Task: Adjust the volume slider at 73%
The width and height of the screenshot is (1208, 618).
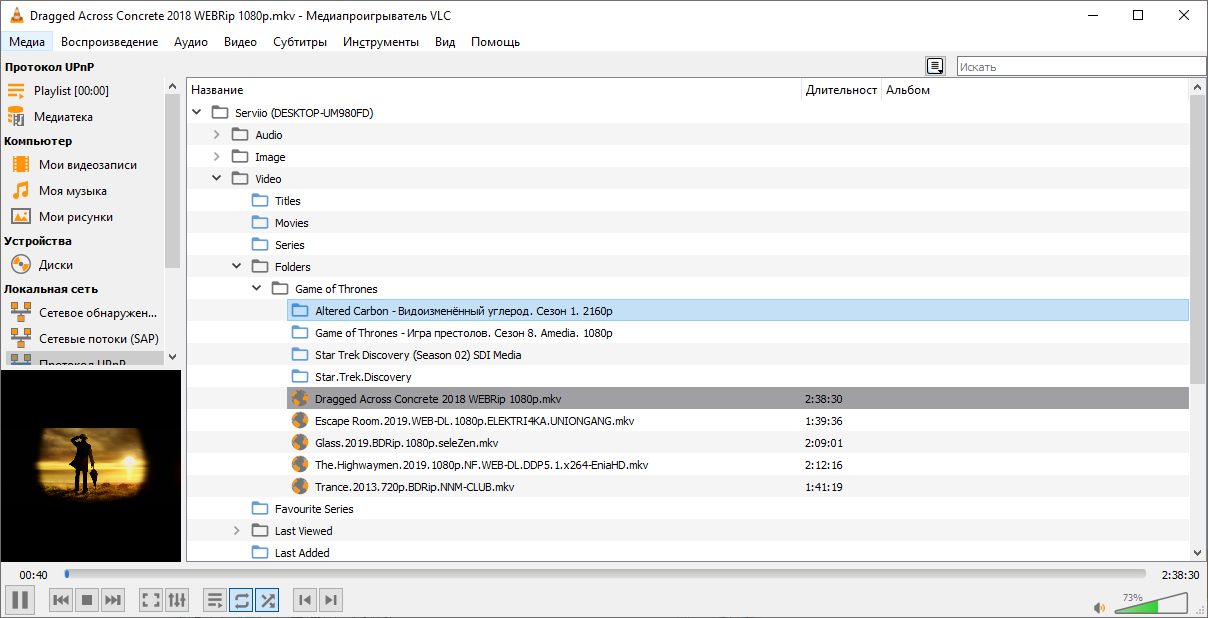Action: pyautogui.click(x=1152, y=603)
